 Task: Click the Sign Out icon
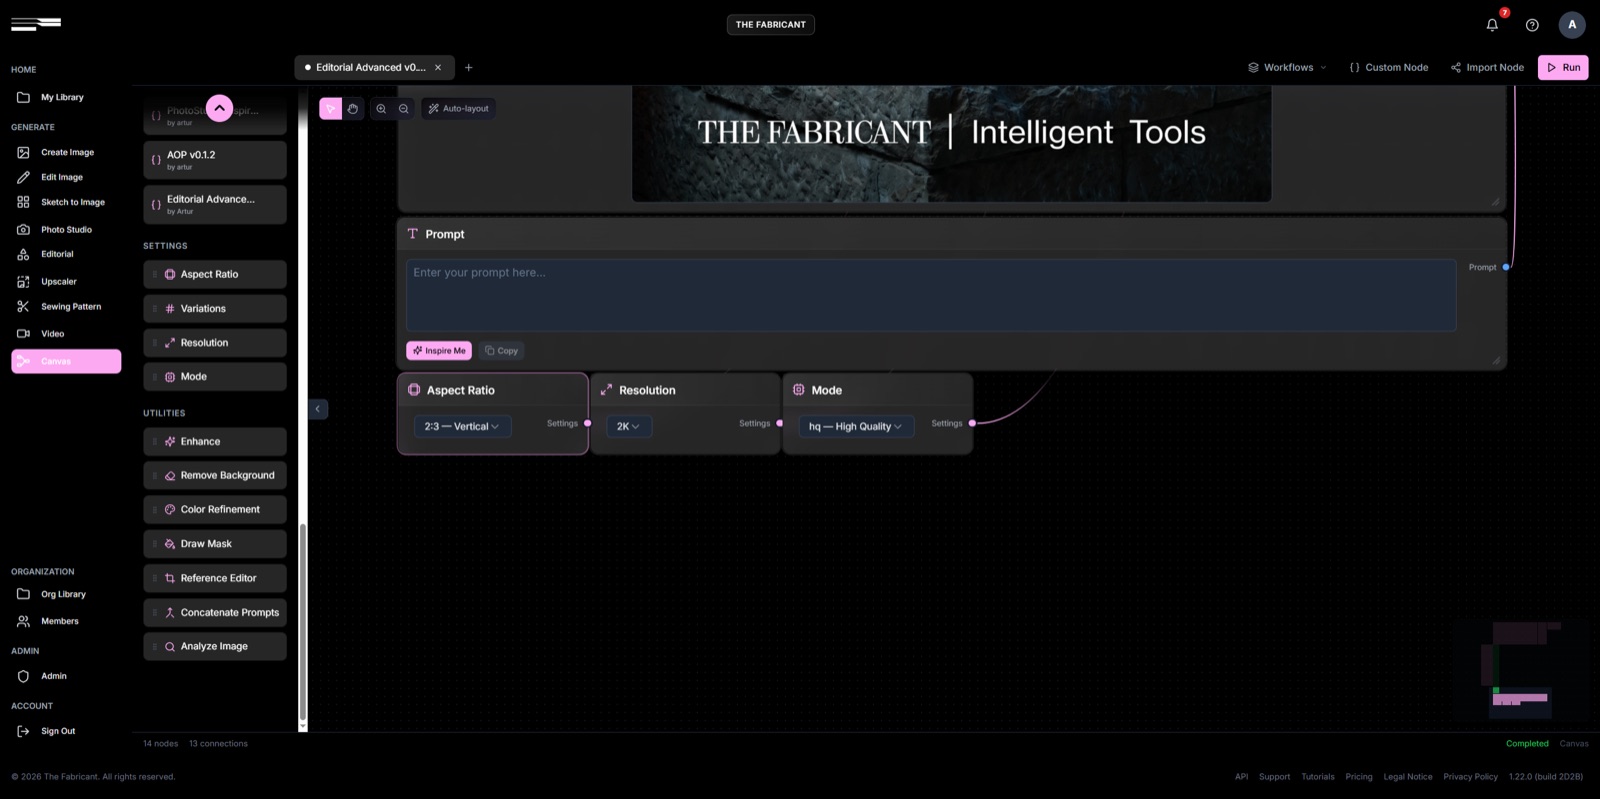(23, 732)
